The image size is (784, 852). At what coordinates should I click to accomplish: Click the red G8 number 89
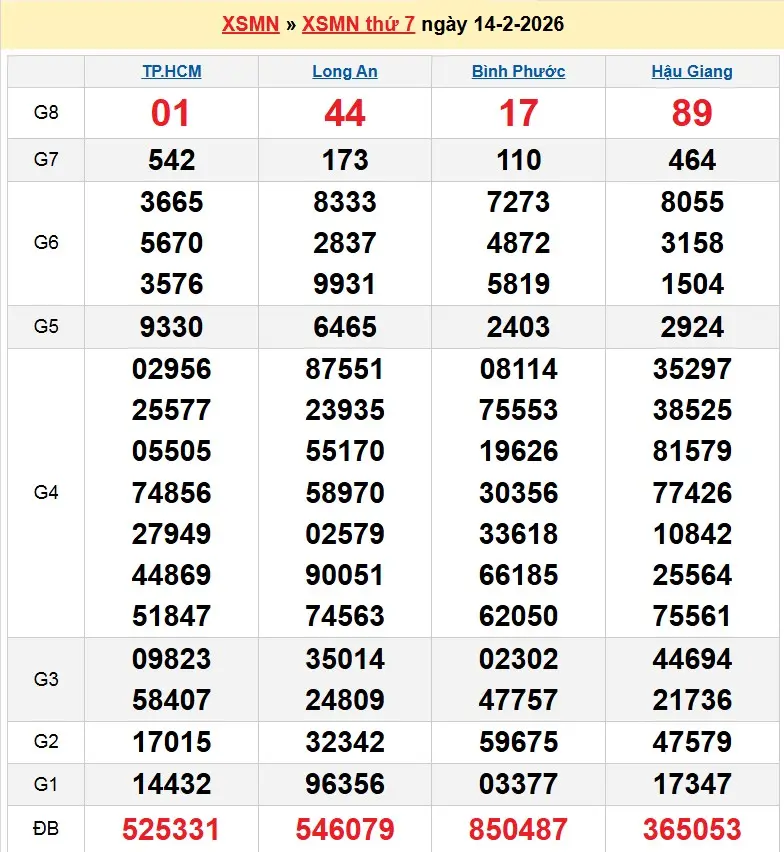(692, 113)
